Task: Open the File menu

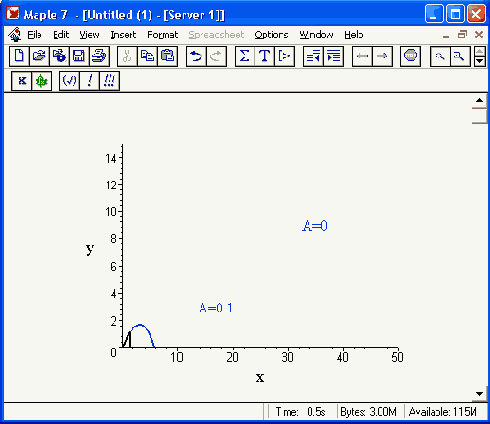Action: pyautogui.click(x=34, y=35)
